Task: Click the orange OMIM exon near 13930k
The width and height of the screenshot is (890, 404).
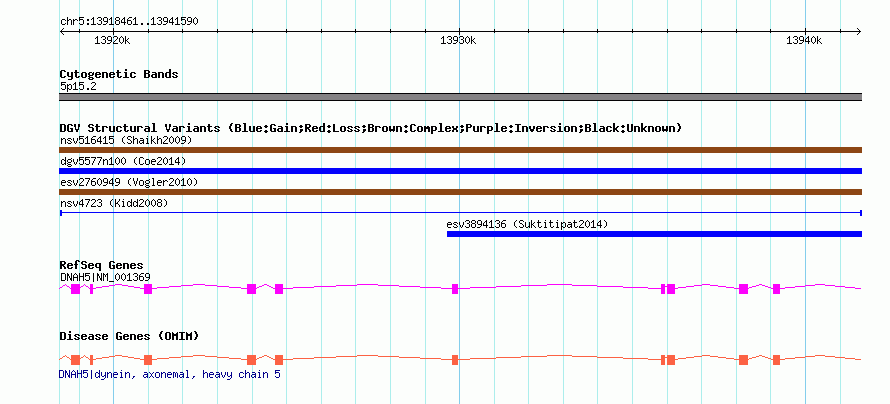Action: tap(455, 360)
